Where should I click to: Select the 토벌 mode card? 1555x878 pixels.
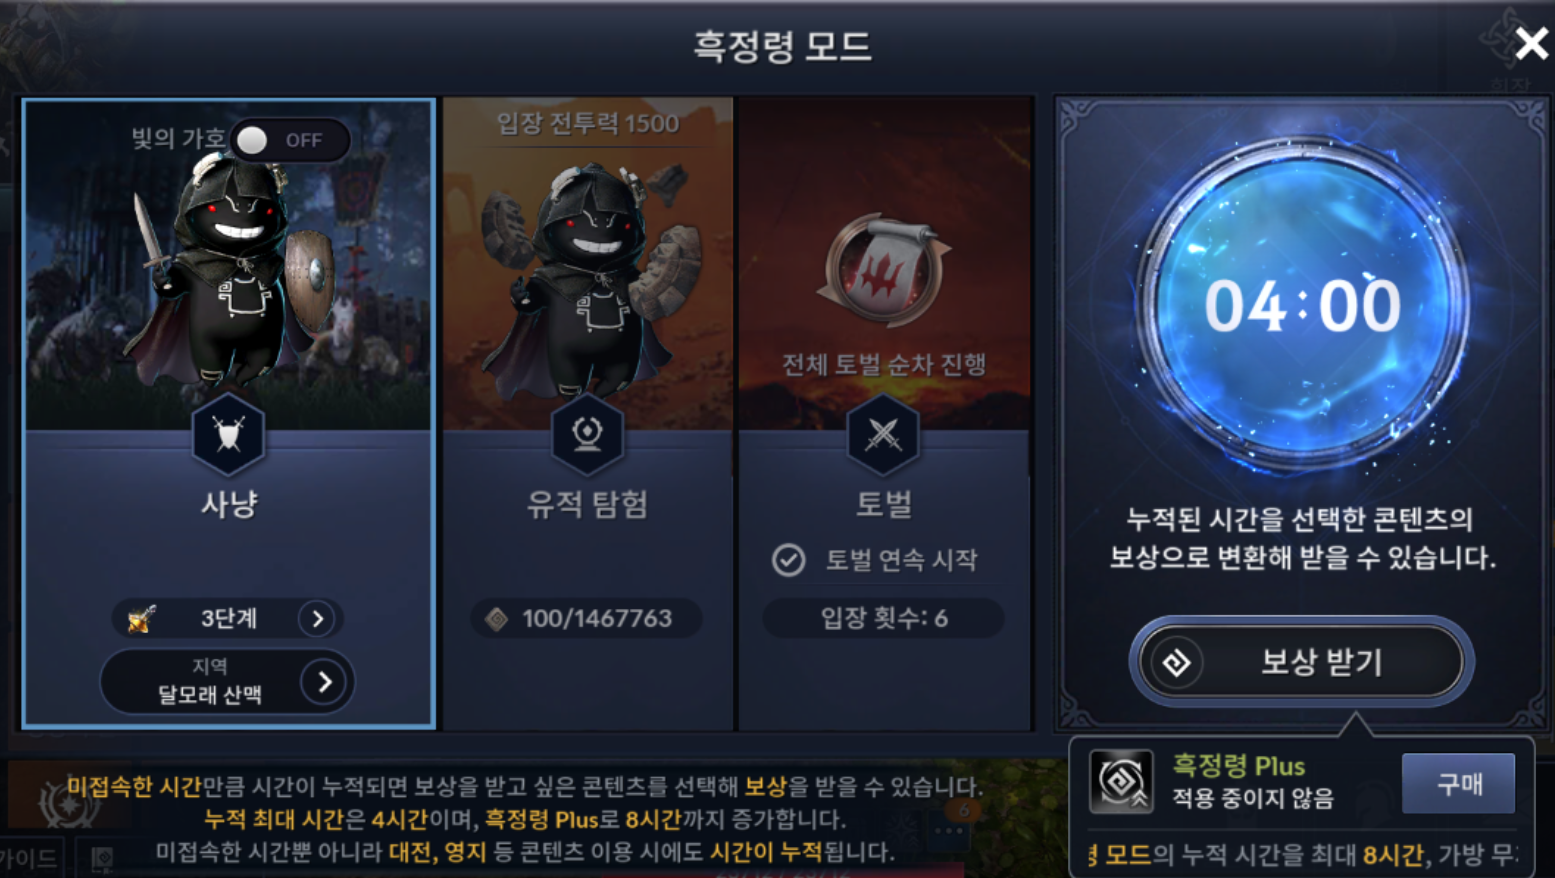[885, 413]
